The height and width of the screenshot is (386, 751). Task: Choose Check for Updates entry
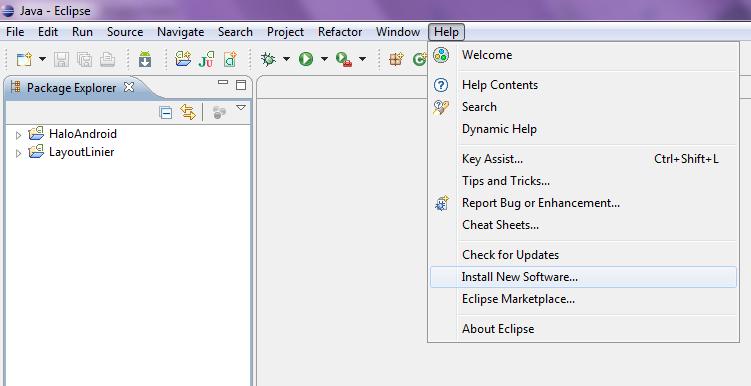583,255
